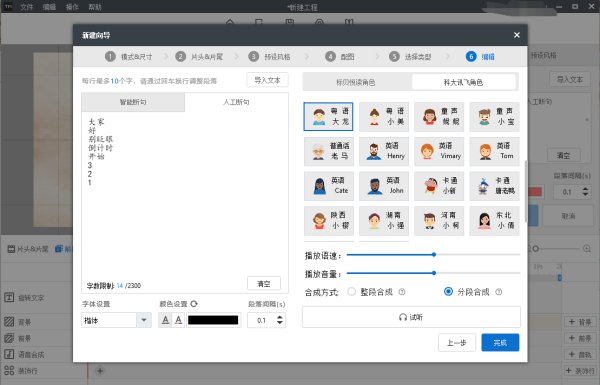Select the 英语 Tom voice avatar
Viewport: 600px width, 385px height.
(x=494, y=151)
